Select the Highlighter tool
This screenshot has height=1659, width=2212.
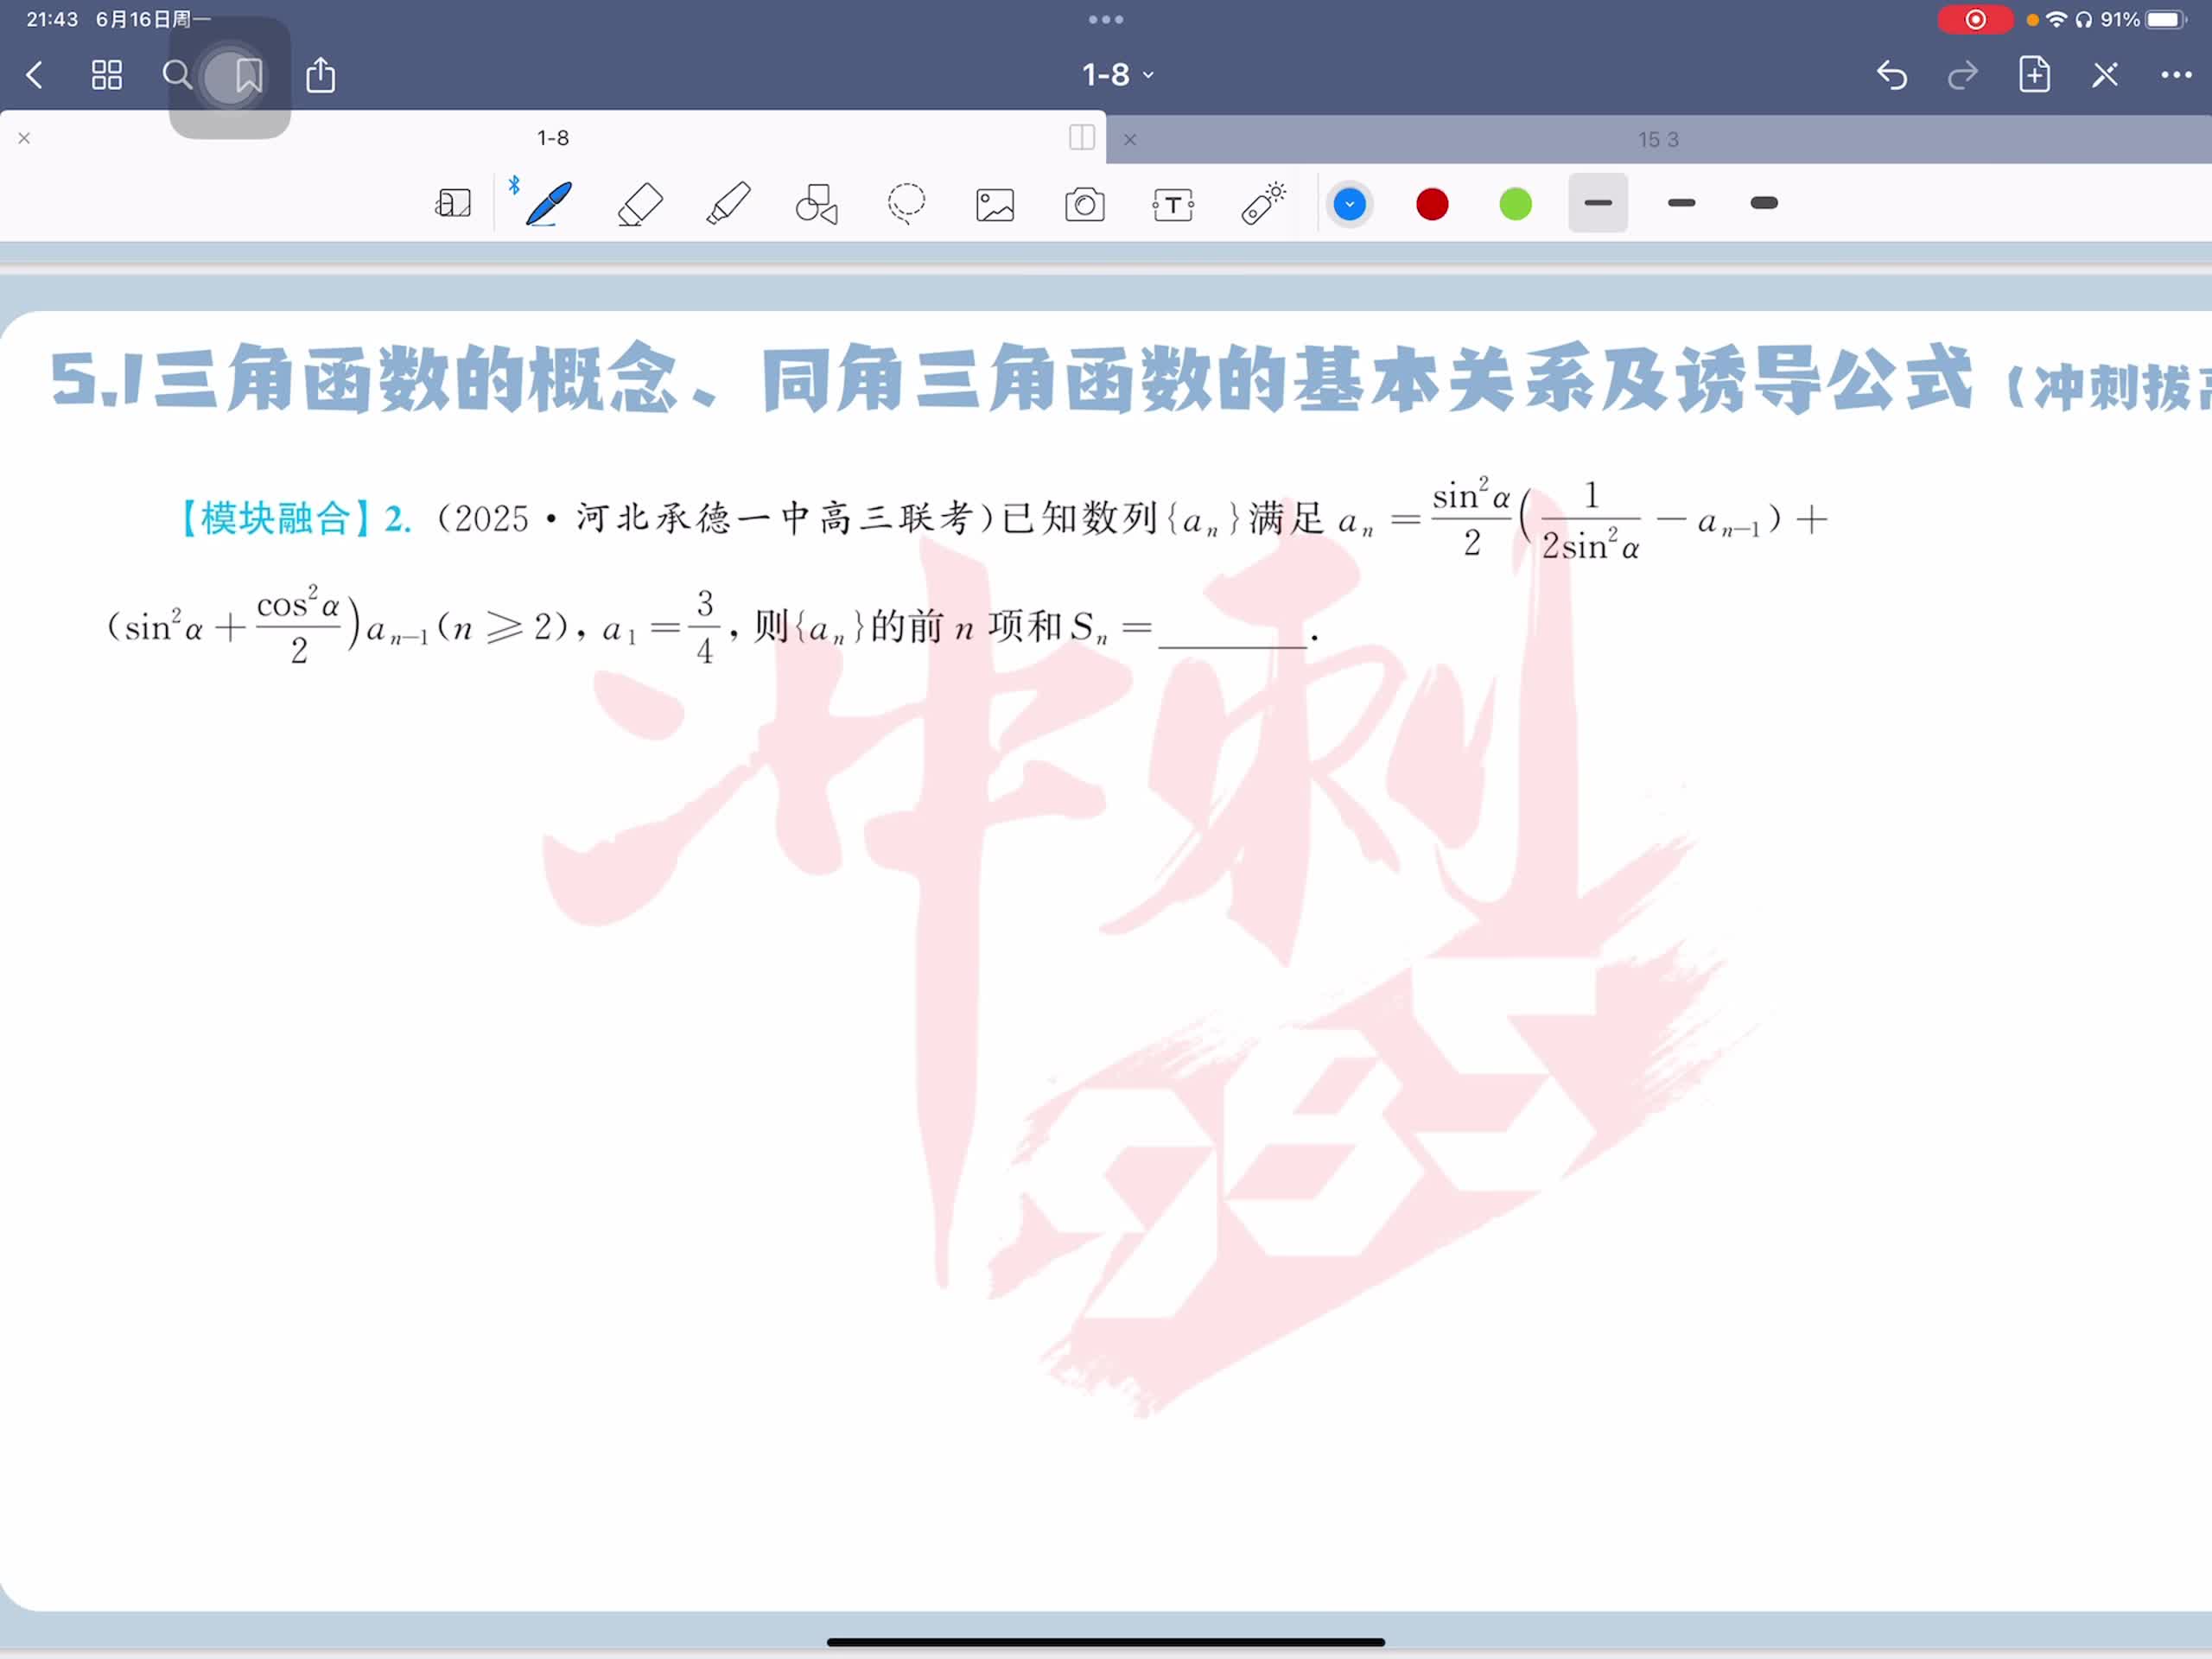pos(728,204)
